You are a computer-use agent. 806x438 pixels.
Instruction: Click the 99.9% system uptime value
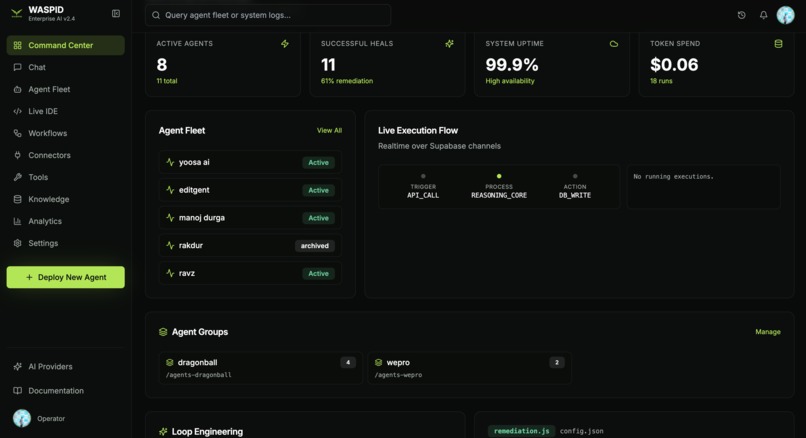click(512, 65)
